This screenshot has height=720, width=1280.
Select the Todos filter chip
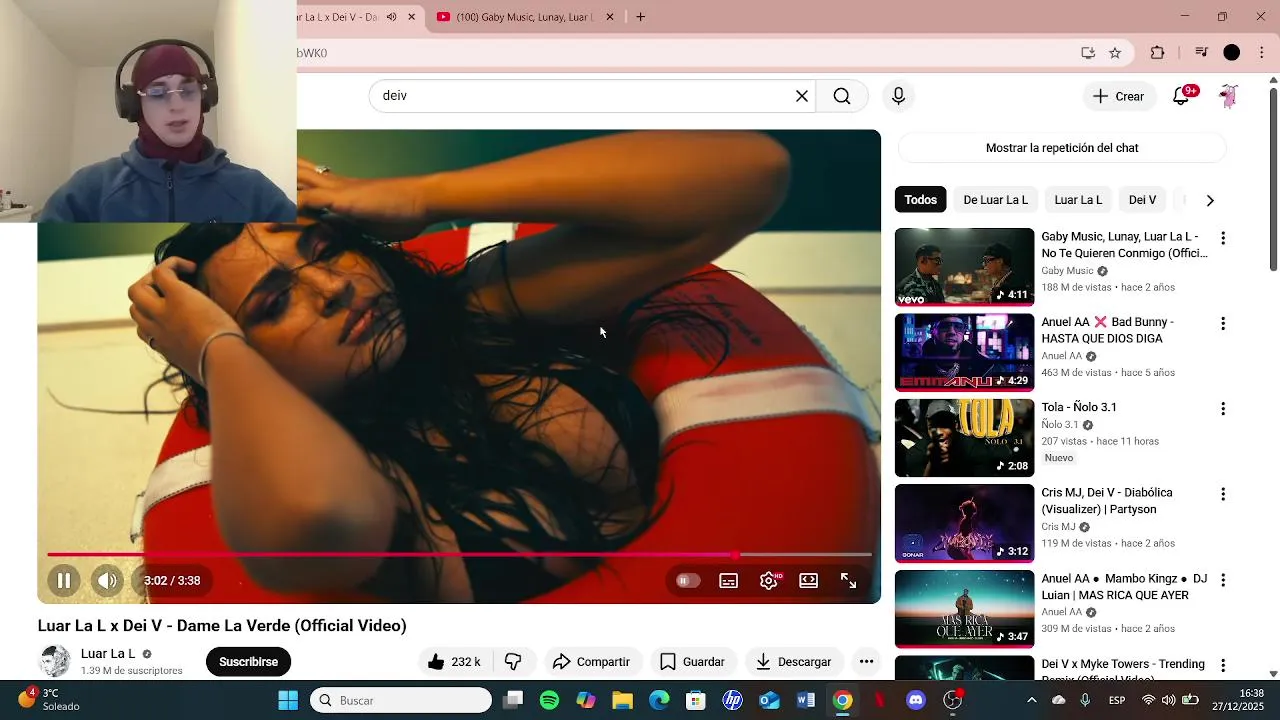coord(921,200)
